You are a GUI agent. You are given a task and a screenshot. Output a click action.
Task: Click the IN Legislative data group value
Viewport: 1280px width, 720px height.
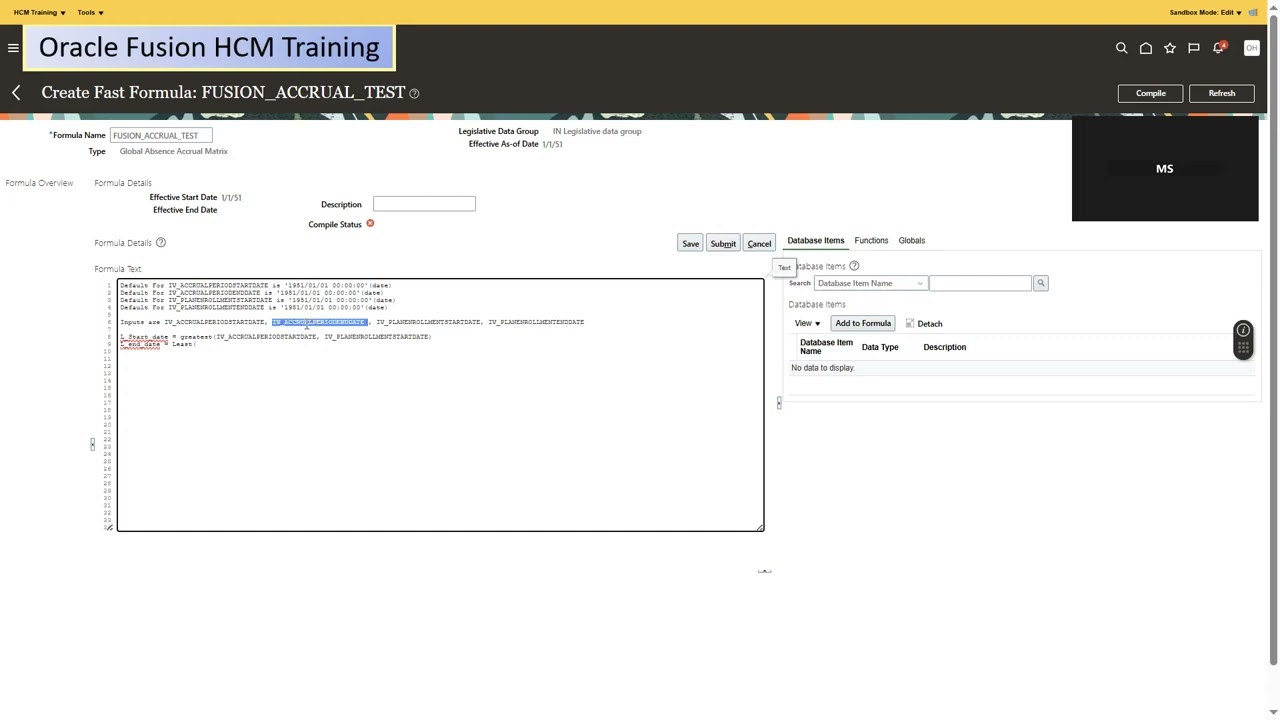[597, 131]
